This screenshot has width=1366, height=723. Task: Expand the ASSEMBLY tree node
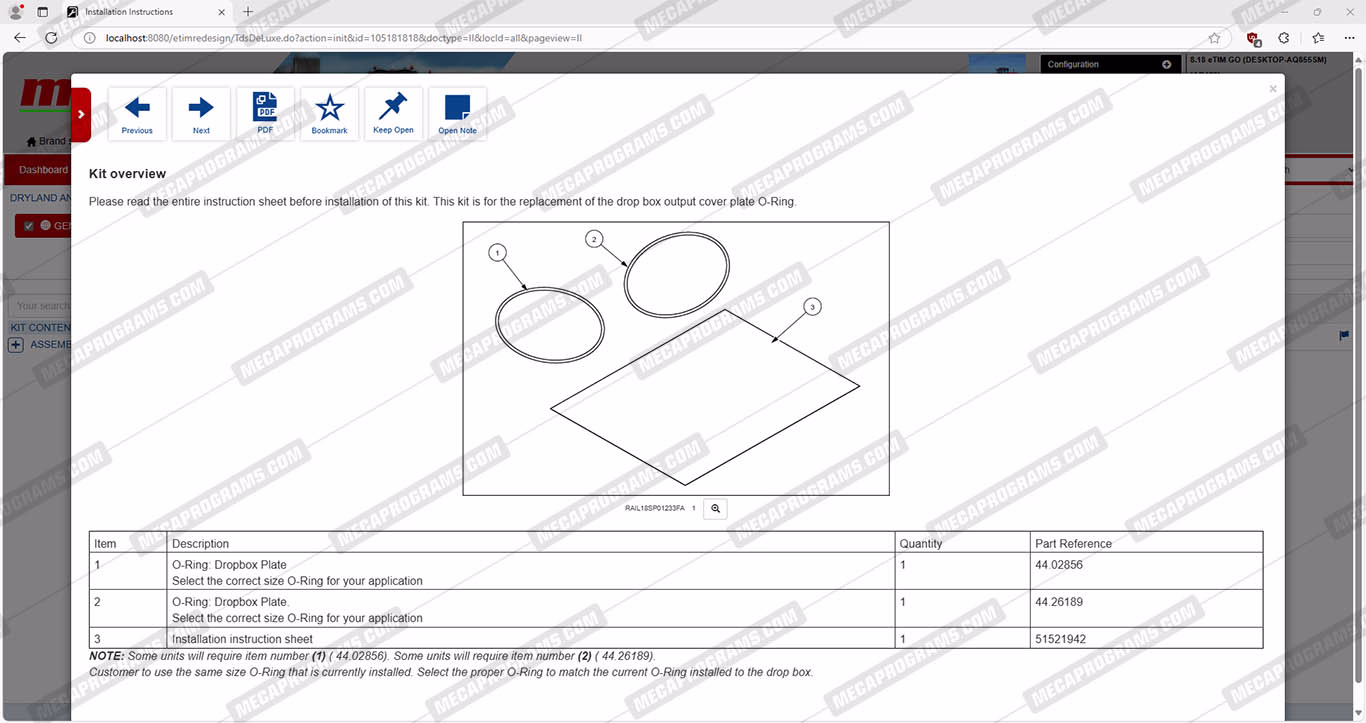(x=16, y=345)
